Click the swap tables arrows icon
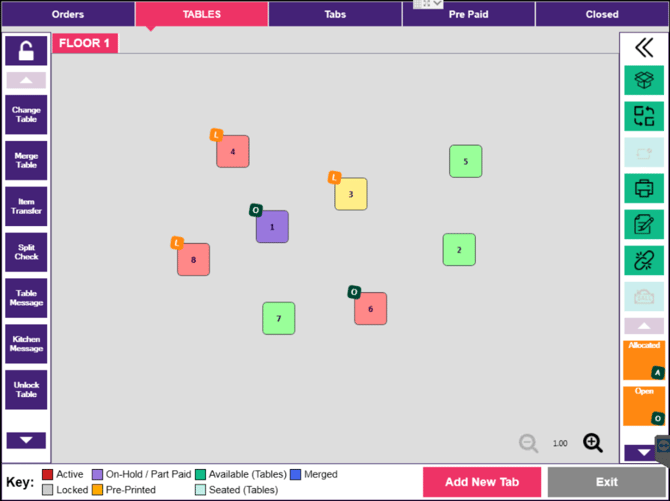The image size is (670, 501). click(x=644, y=116)
